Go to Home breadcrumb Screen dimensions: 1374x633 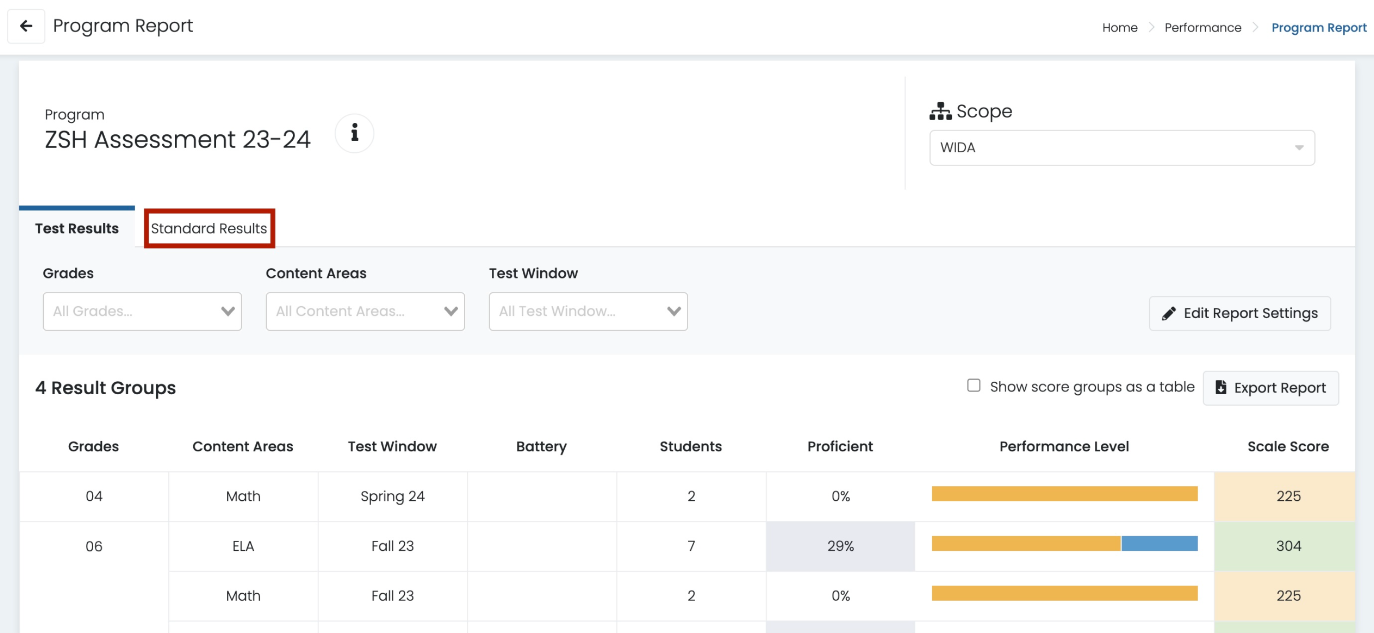[x=1120, y=28]
